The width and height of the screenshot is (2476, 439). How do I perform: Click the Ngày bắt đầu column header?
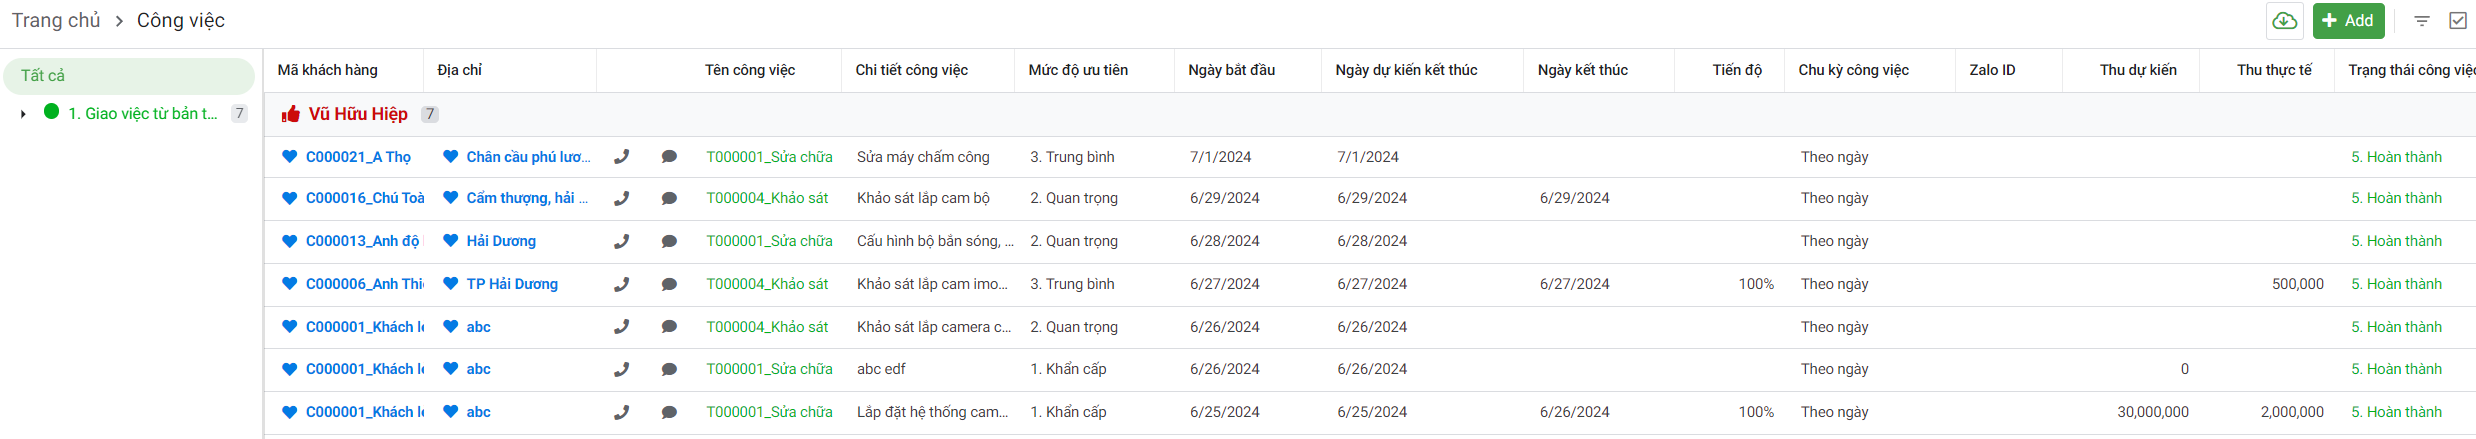pos(1231,70)
